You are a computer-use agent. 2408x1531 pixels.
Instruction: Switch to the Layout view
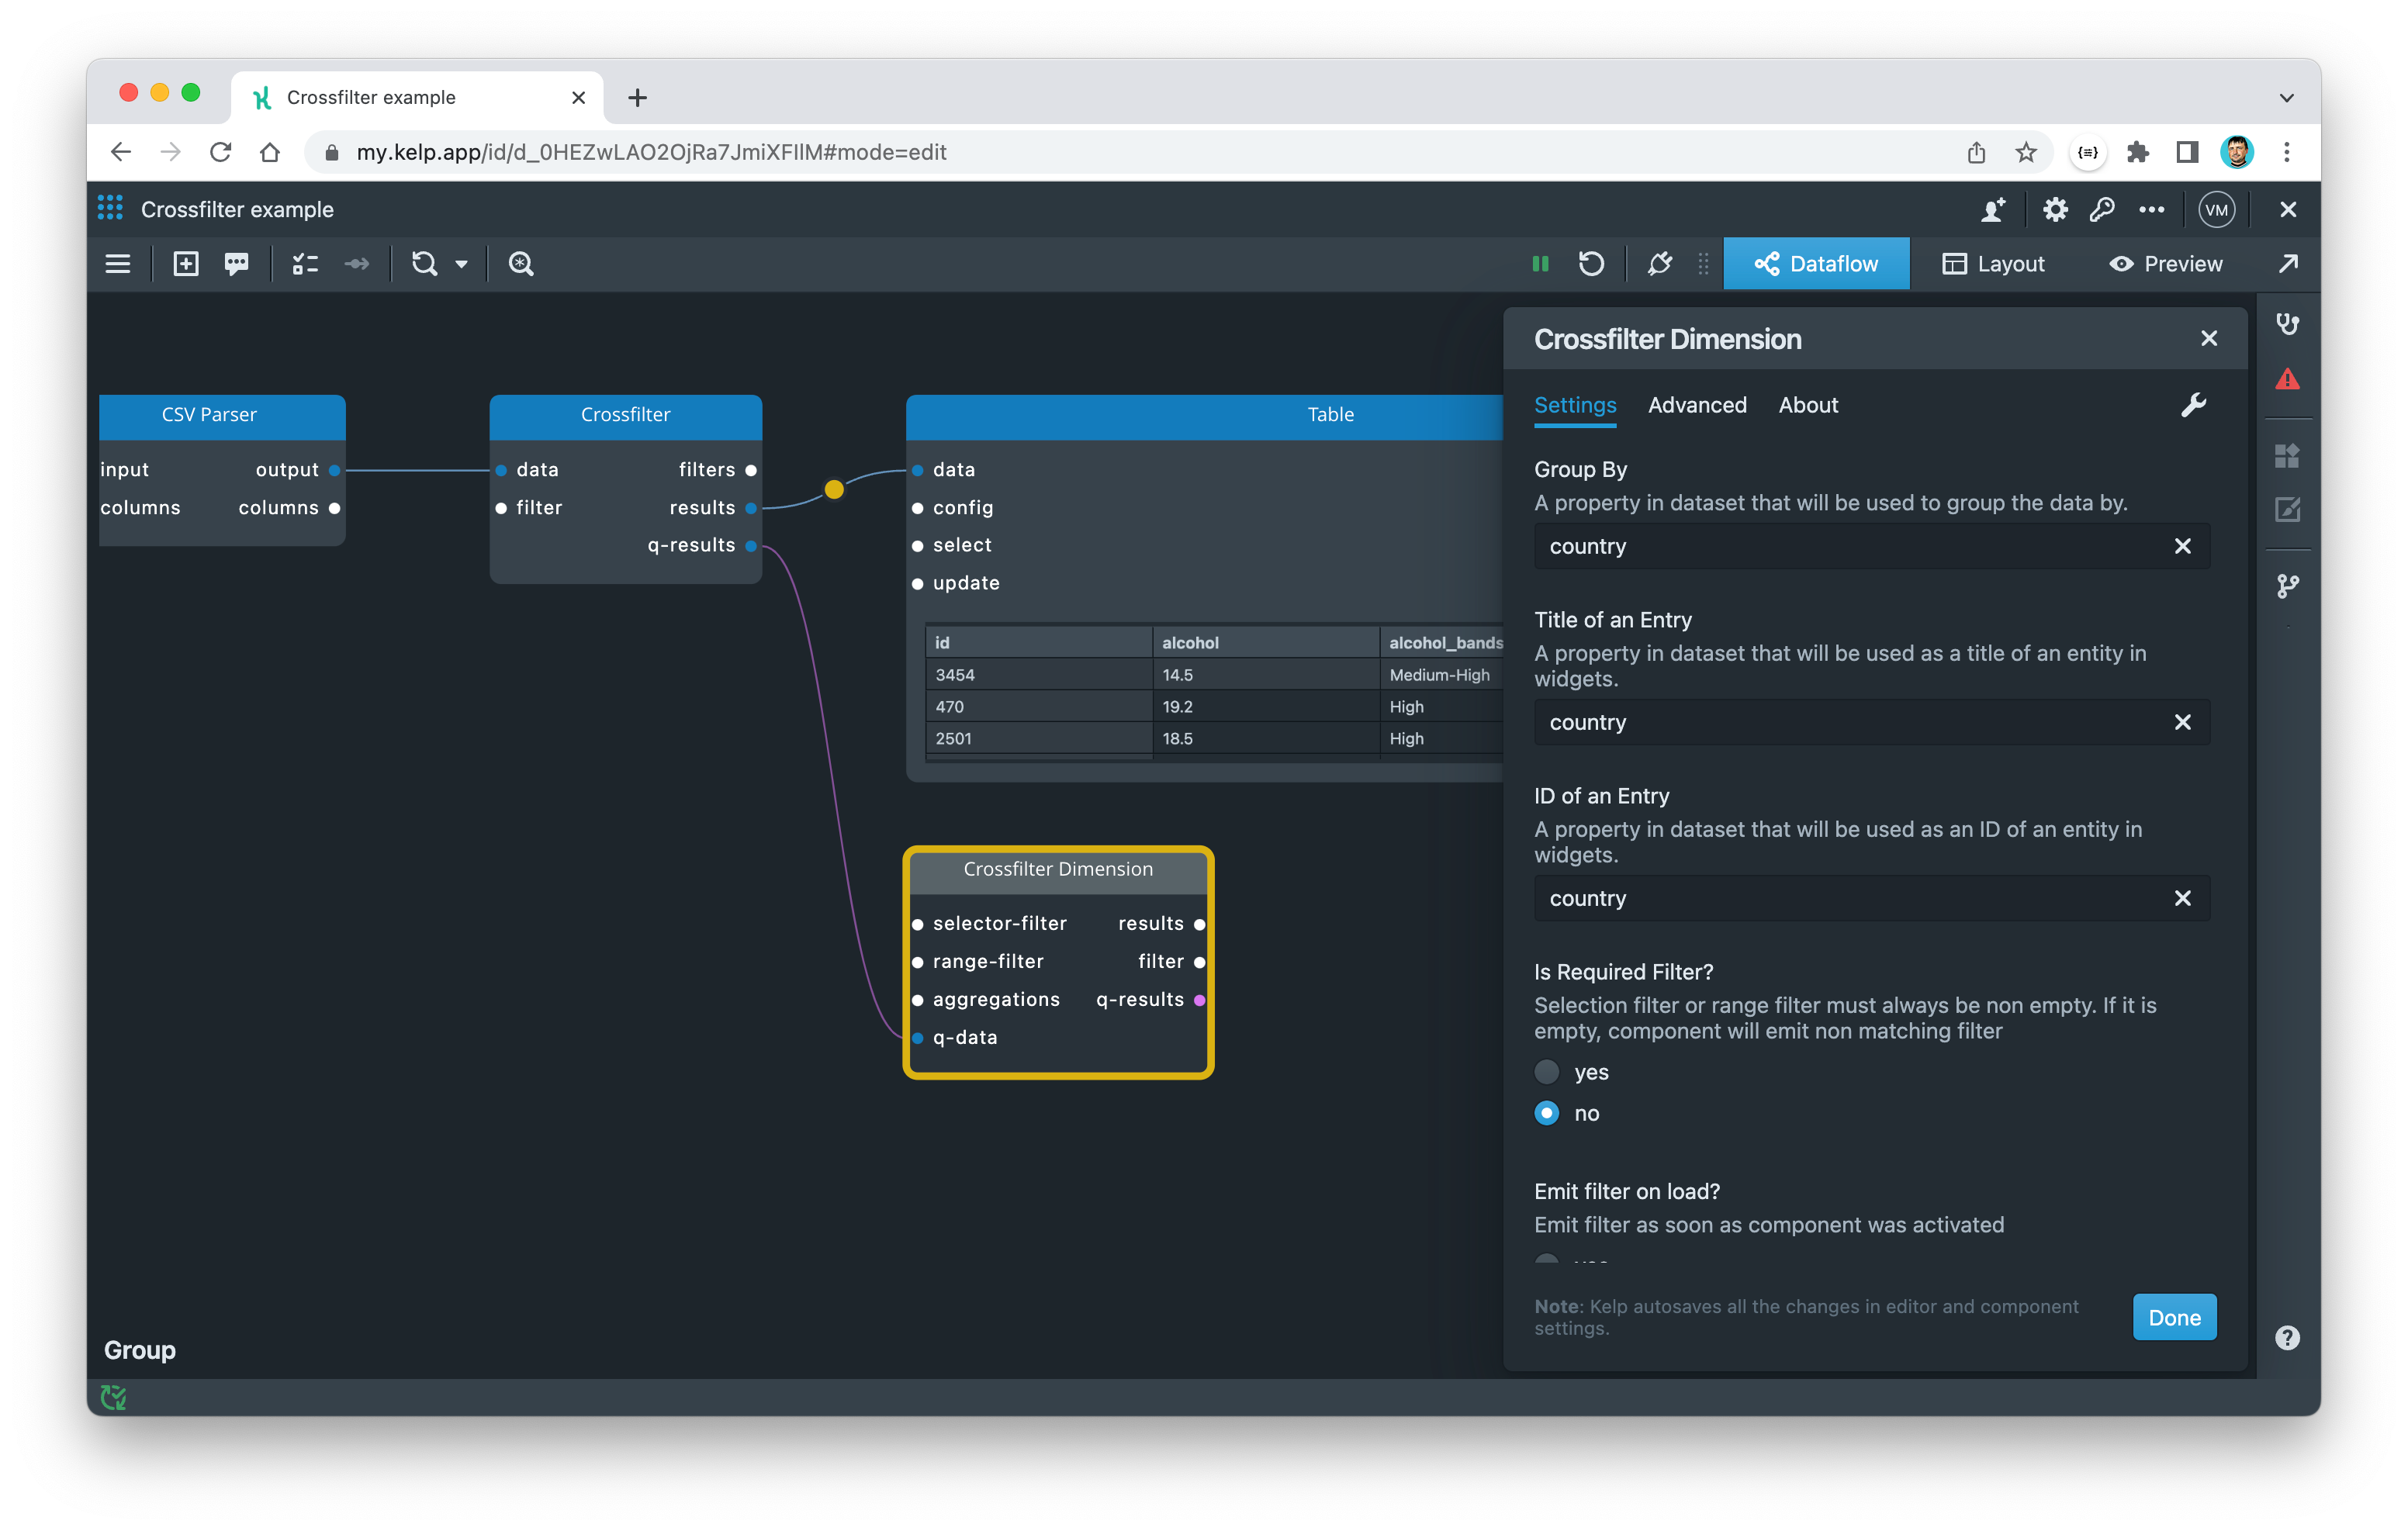click(1993, 264)
